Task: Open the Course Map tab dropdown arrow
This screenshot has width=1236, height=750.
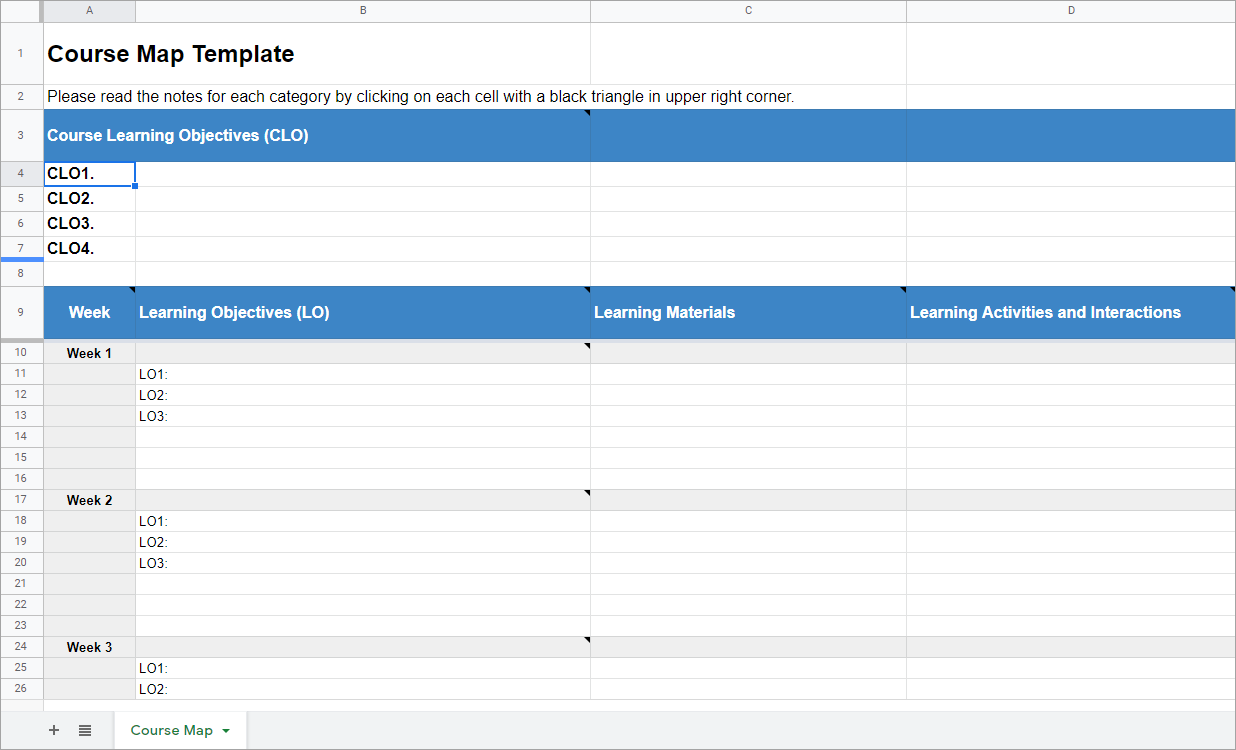Action: pos(226,731)
